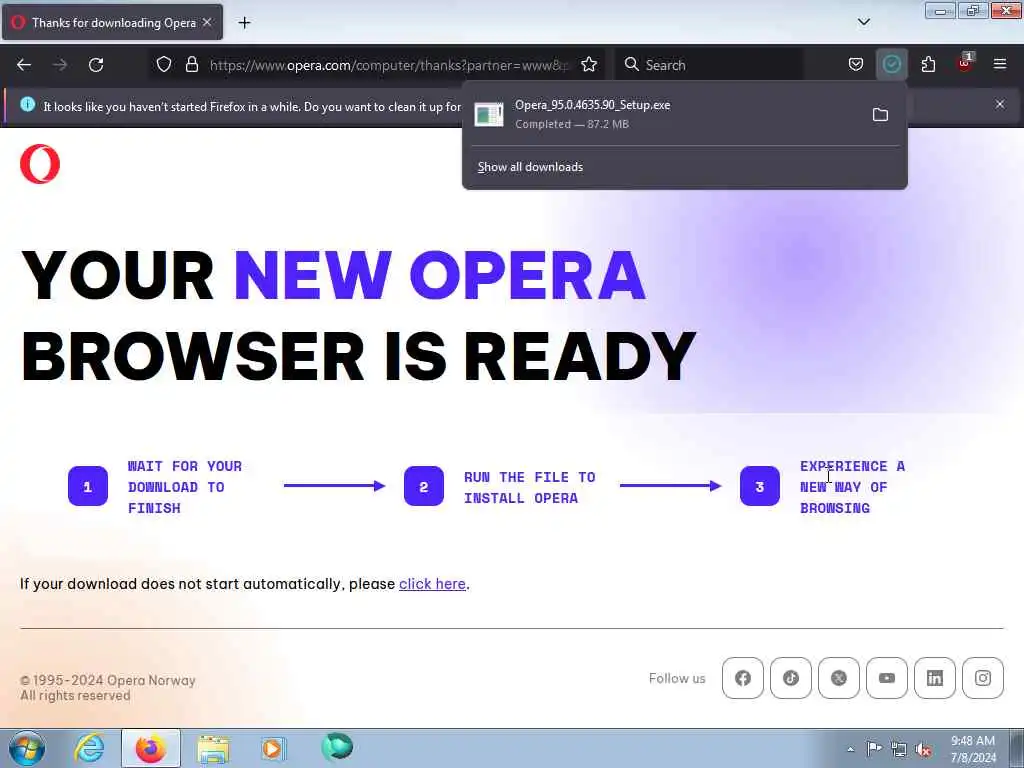
Task: Open Opera's Facebook page icon
Action: (x=743, y=678)
